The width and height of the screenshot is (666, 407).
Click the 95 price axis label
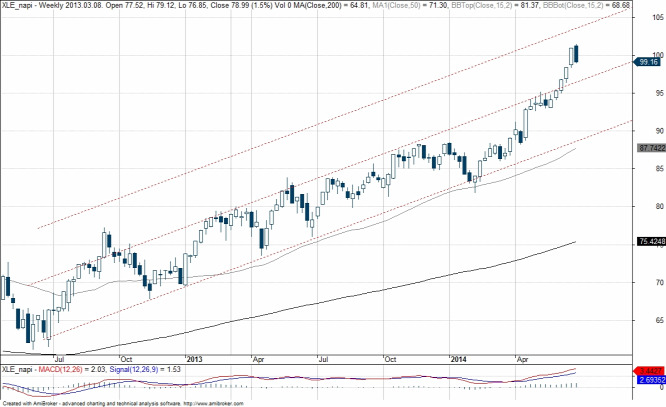659,93
